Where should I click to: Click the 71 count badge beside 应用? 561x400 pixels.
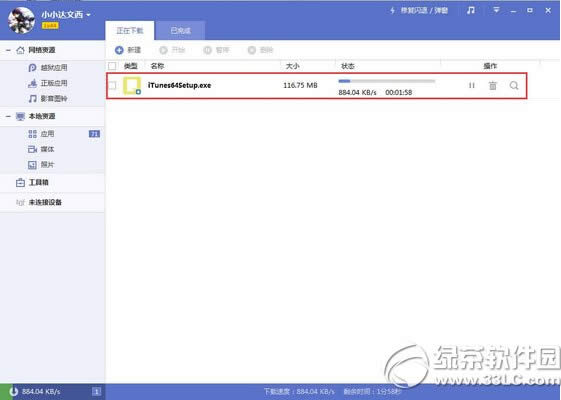(94, 134)
